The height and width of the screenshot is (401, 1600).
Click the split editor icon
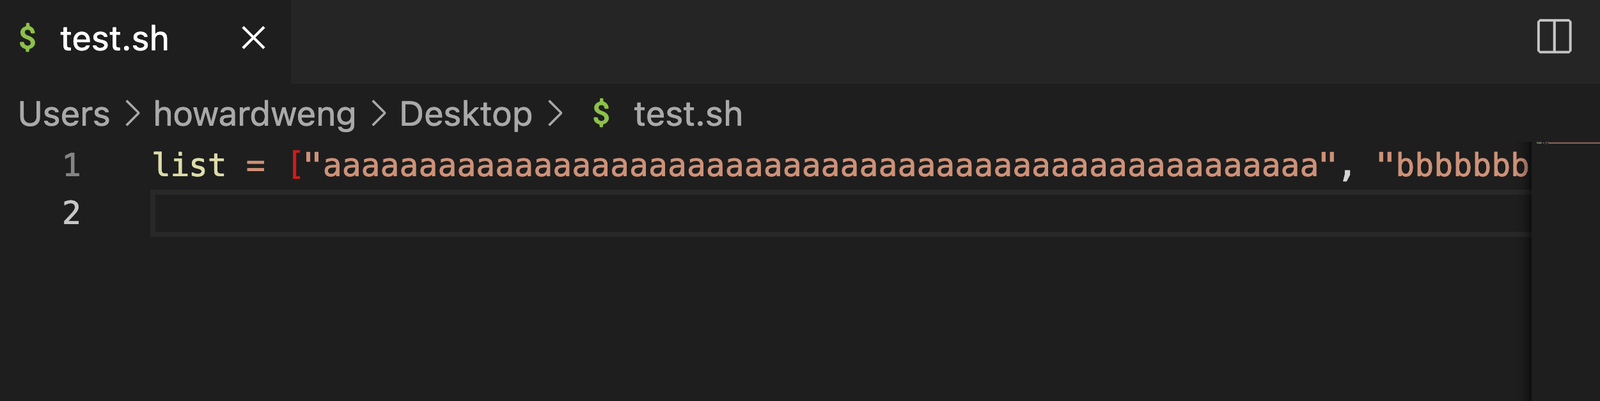(1554, 37)
